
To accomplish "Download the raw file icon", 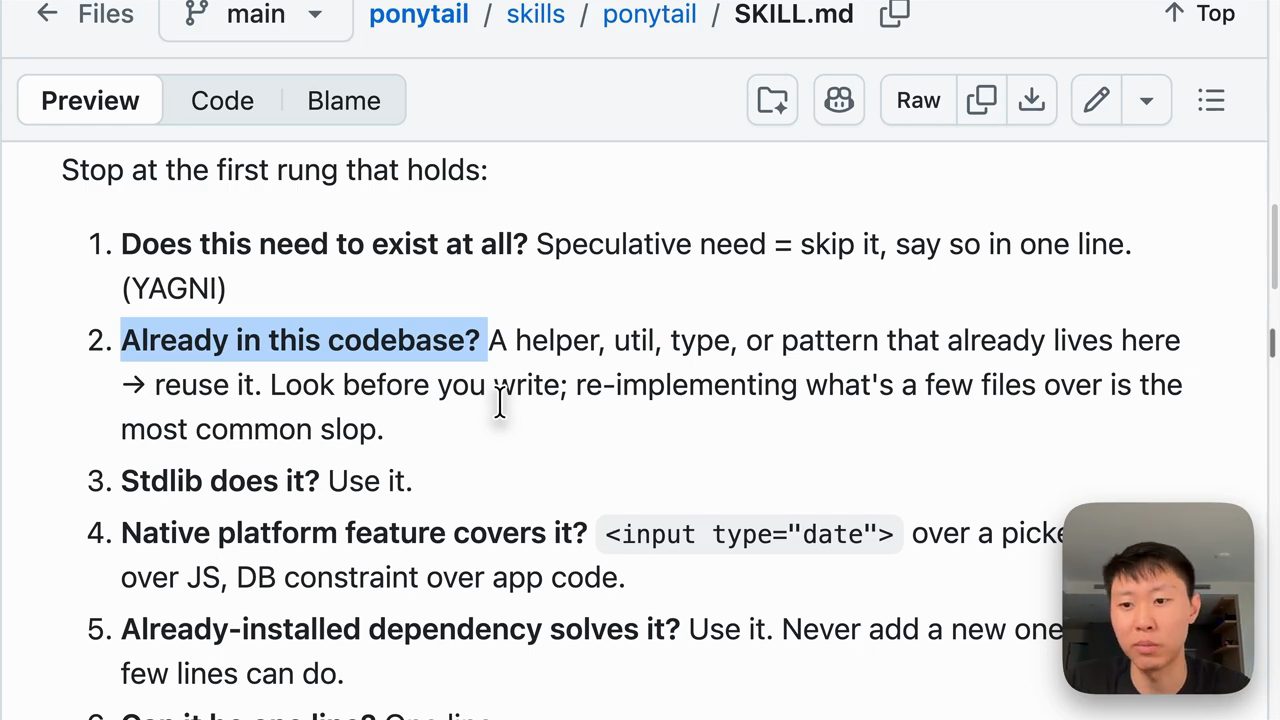I will pos(1032,100).
